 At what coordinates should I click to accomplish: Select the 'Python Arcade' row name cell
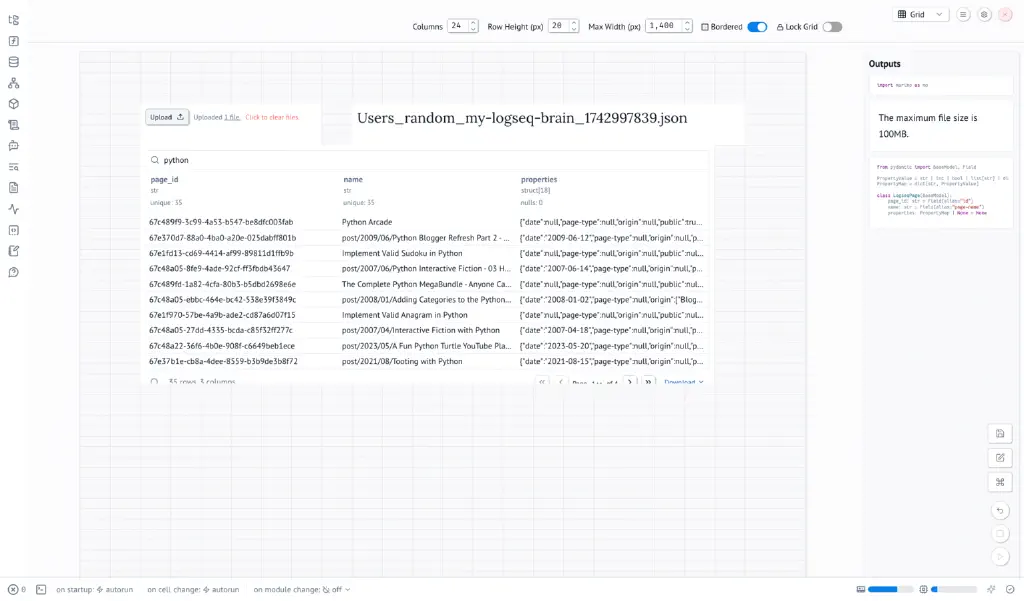click(x=367, y=222)
